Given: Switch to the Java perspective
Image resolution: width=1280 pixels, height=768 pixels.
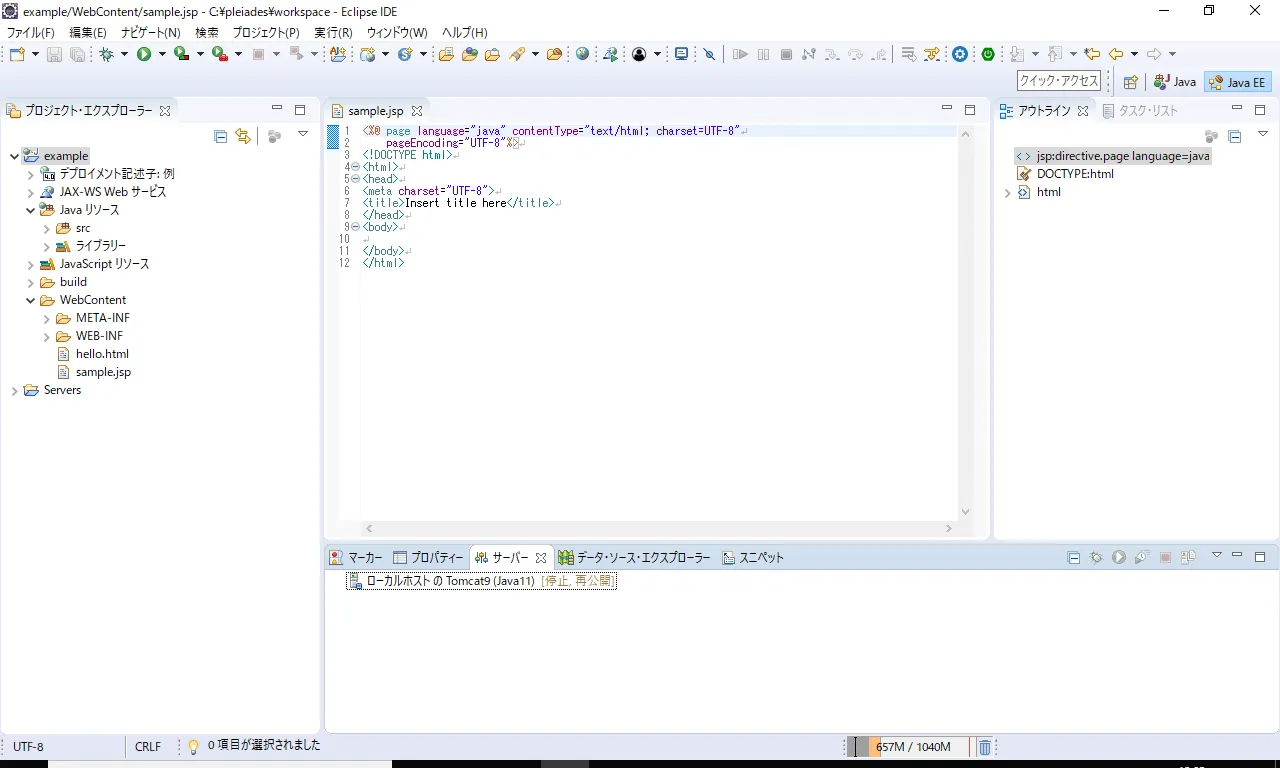Looking at the screenshot, I should pyautogui.click(x=1175, y=82).
